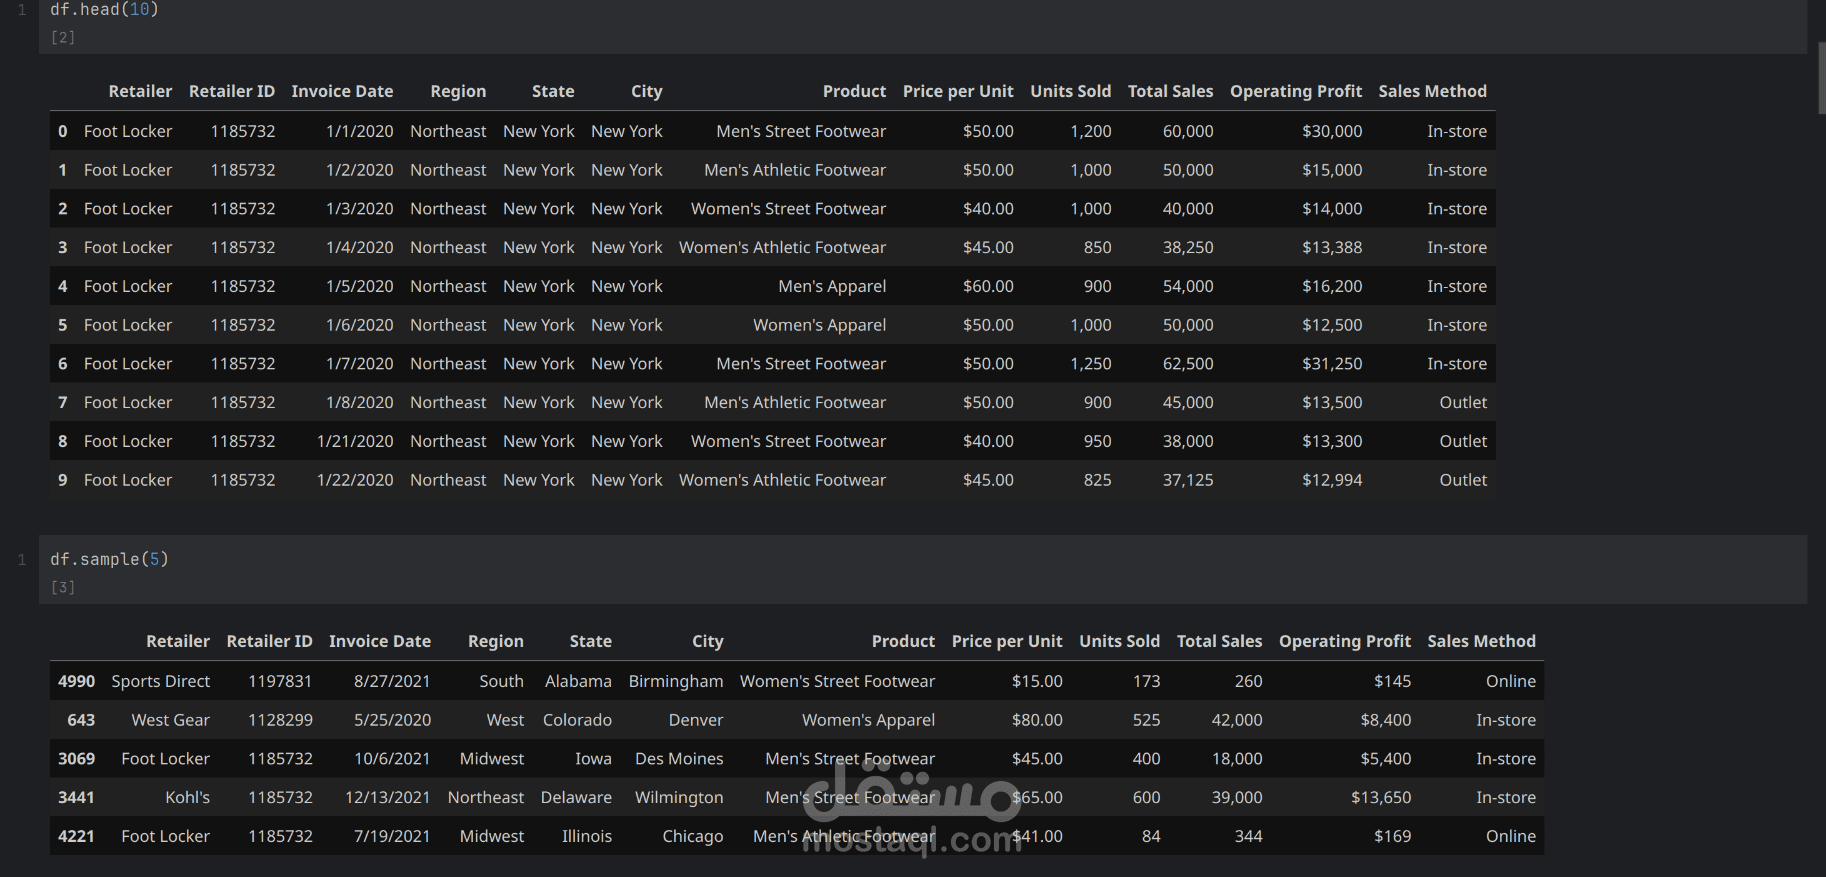Click Women's Apparel product cell in row 5
Screen dimensions: 1826x877
(x=819, y=325)
